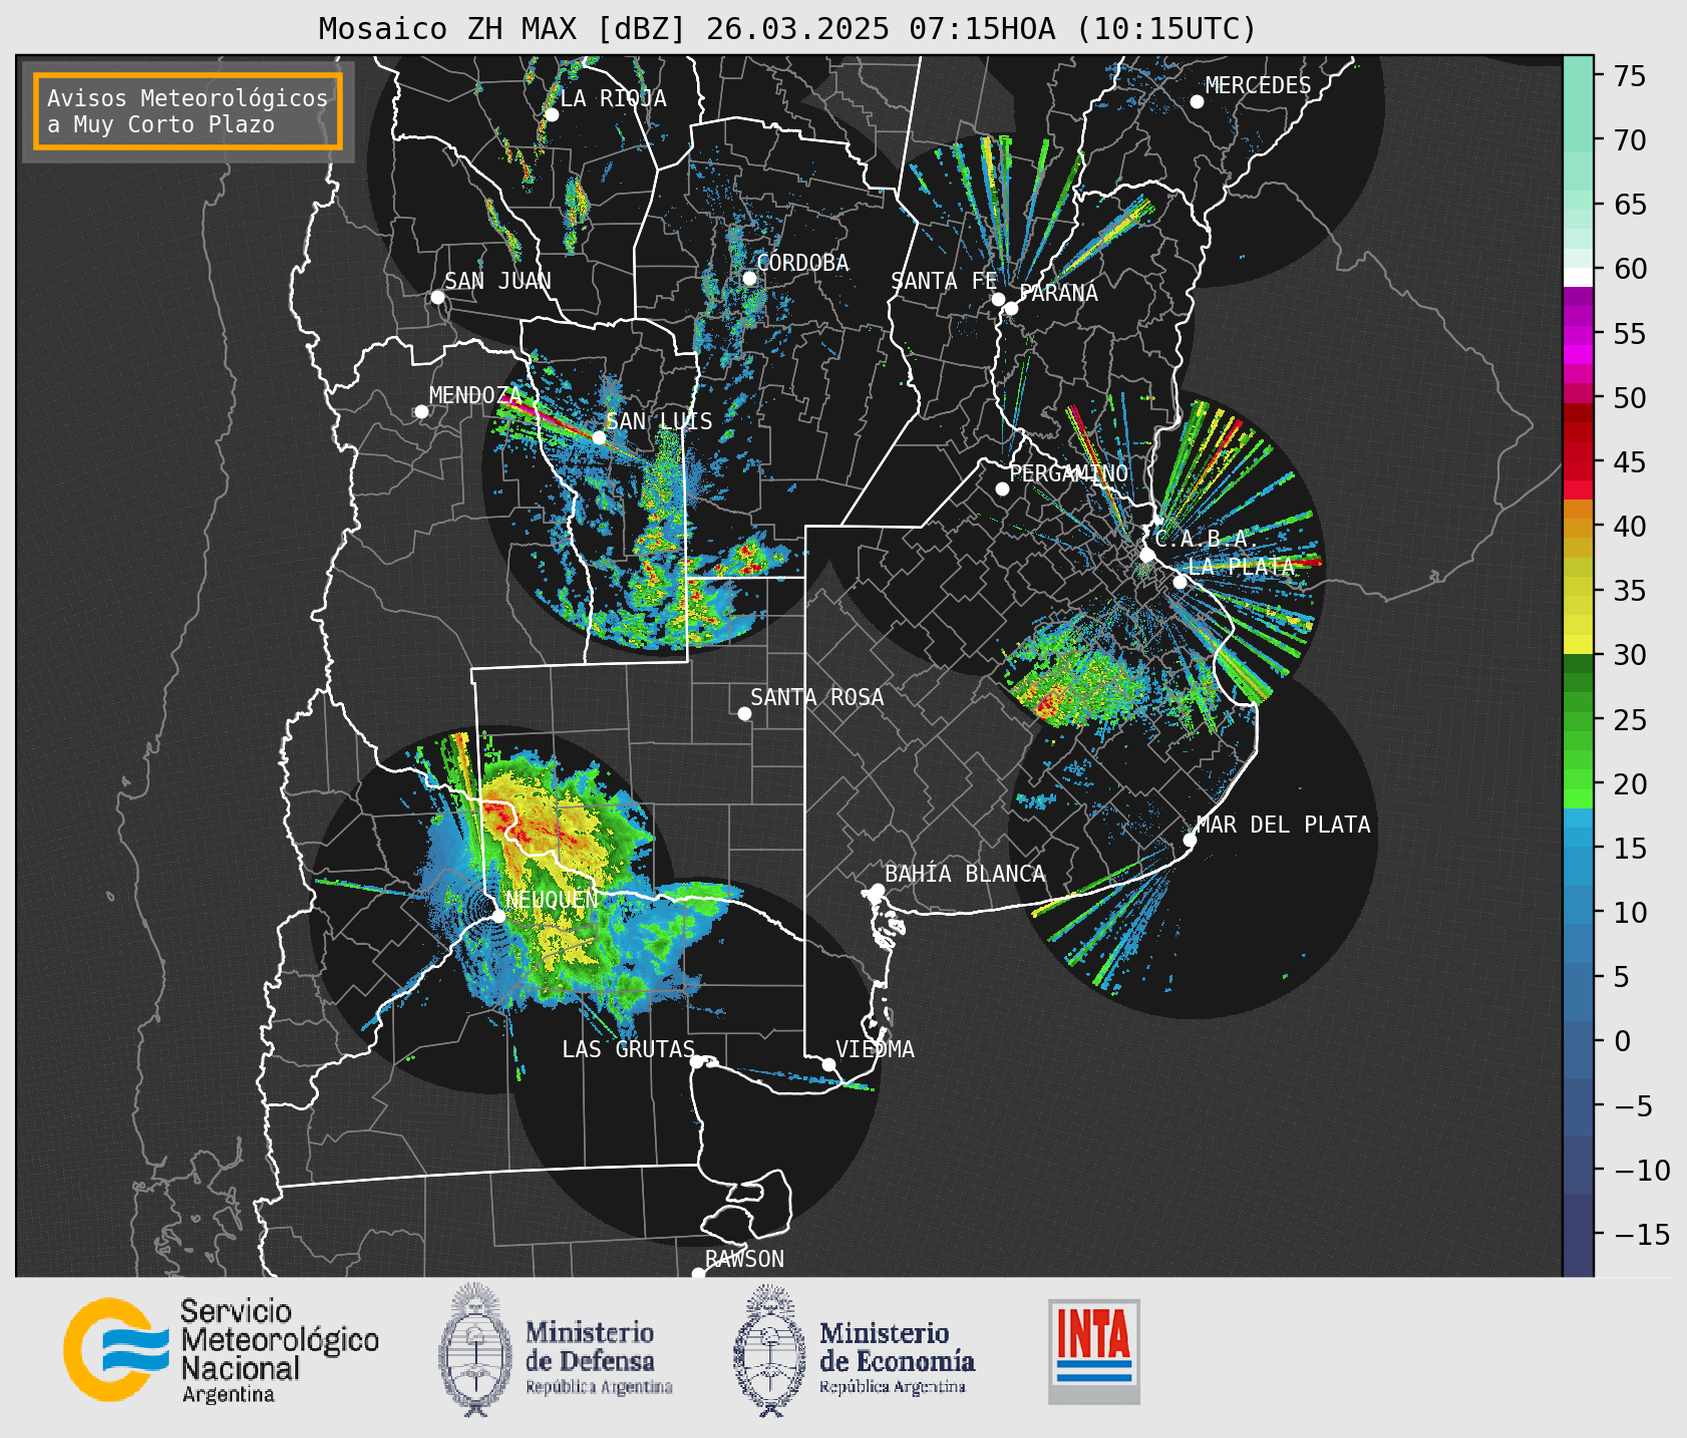The height and width of the screenshot is (1438, 1687).
Task: Click the RAWSON city marker dot
Action: [x=698, y=1274]
